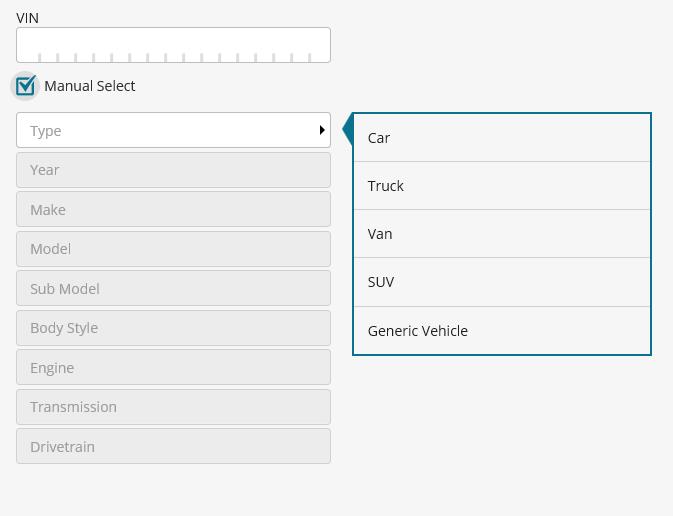Click the Year dropdown field
The width and height of the screenshot is (673, 516).
(173, 170)
